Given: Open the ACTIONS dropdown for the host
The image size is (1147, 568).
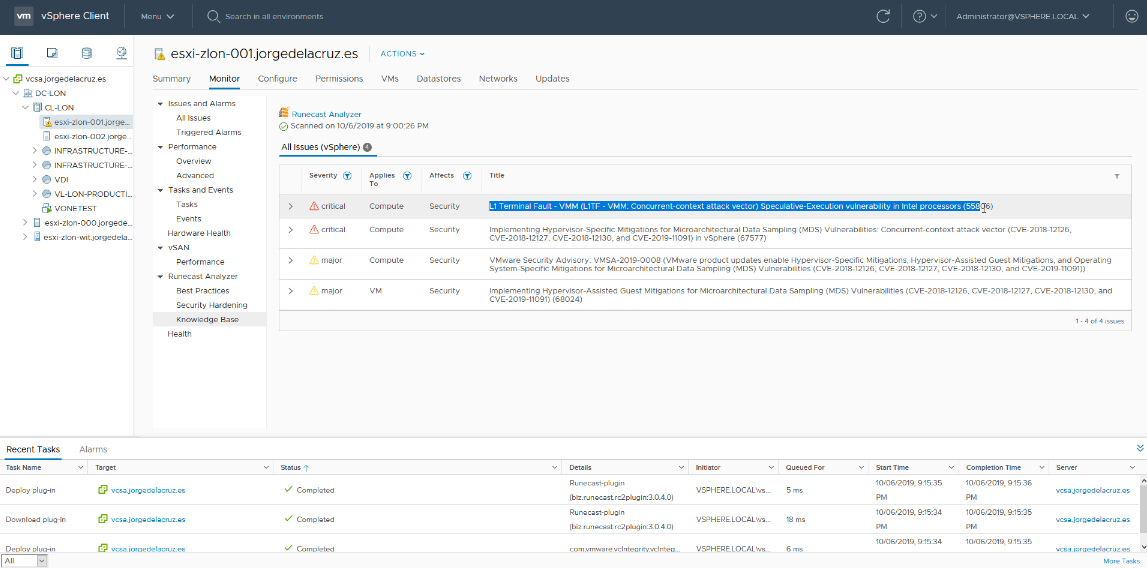Looking at the screenshot, I should click(x=402, y=54).
